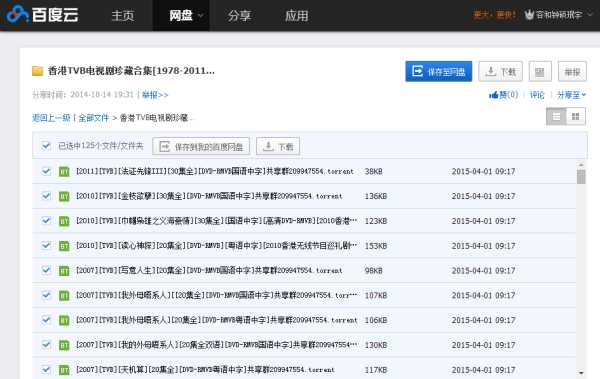Open the 评论 link
The width and height of the screenshot is (600, 379).
click(x=536, y=95)
